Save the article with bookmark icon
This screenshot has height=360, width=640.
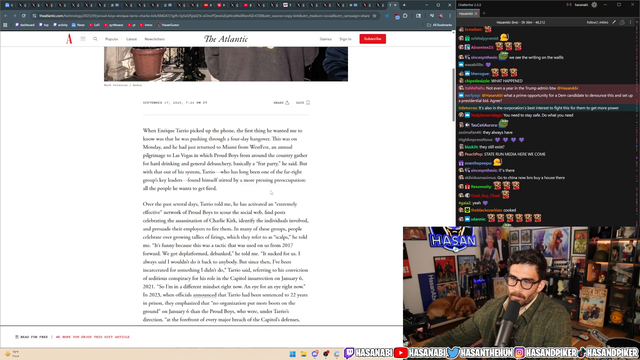pyautogui.click(x=303, y=103)
